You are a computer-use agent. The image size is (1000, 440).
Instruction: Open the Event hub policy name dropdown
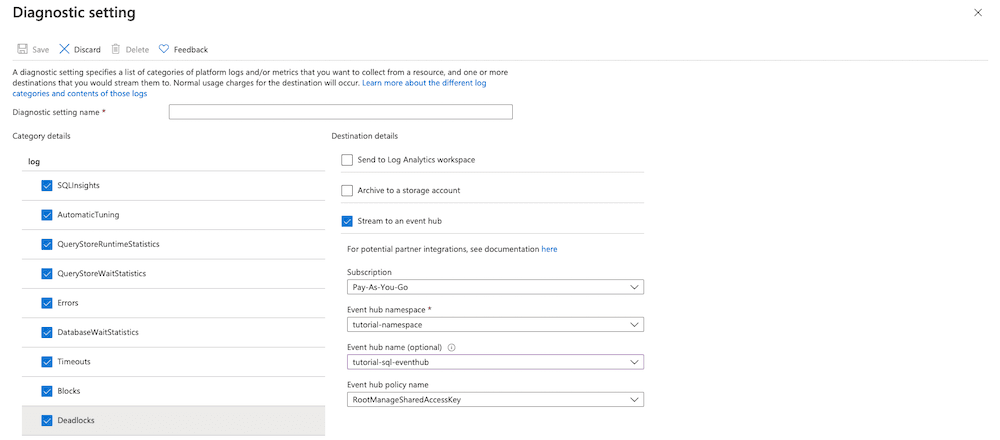496,400
